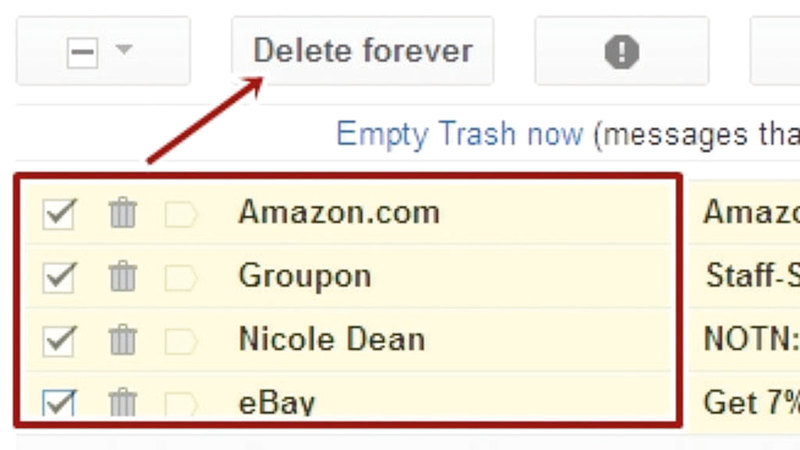This screenshot has width=800, height=450.
Task: Toggle importance marker on eBay row
Action: pyautogui.click(x=181, y=402)
